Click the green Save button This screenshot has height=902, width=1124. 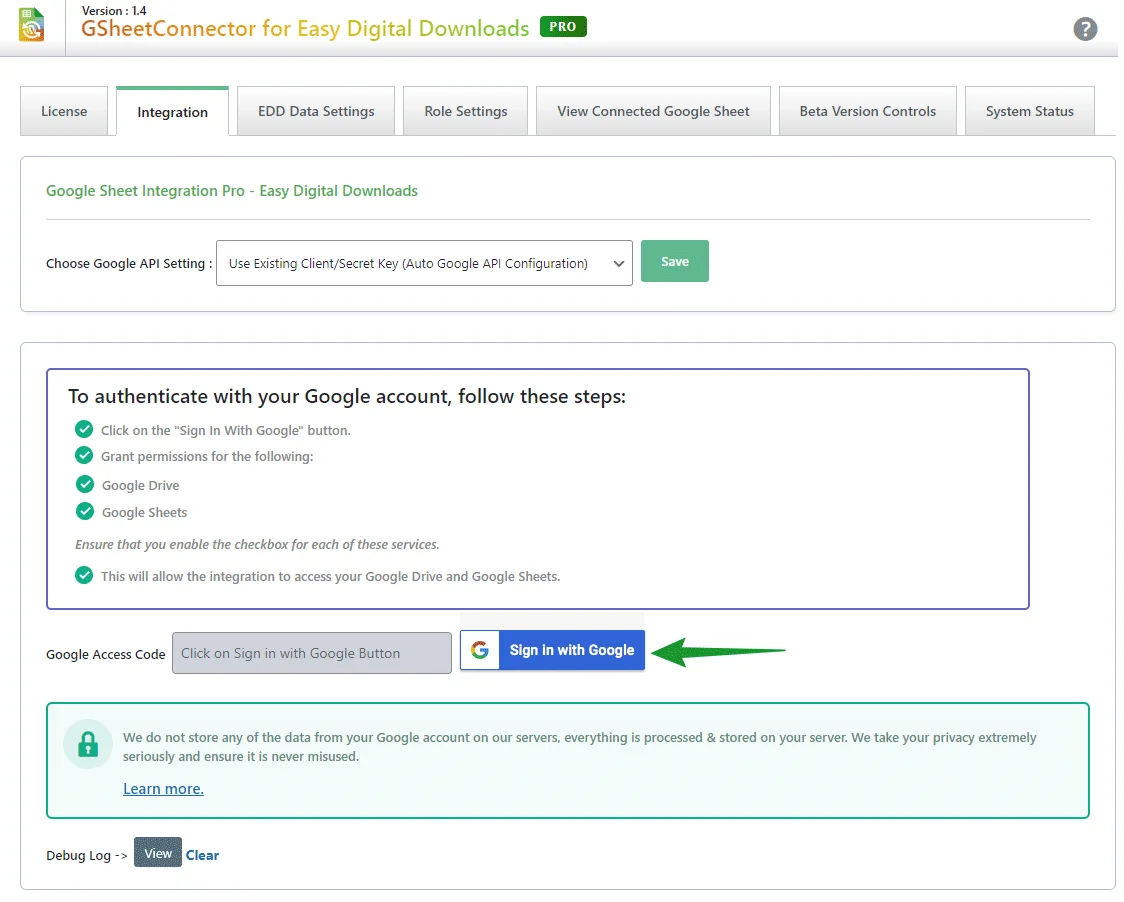[x=675, y=261]
